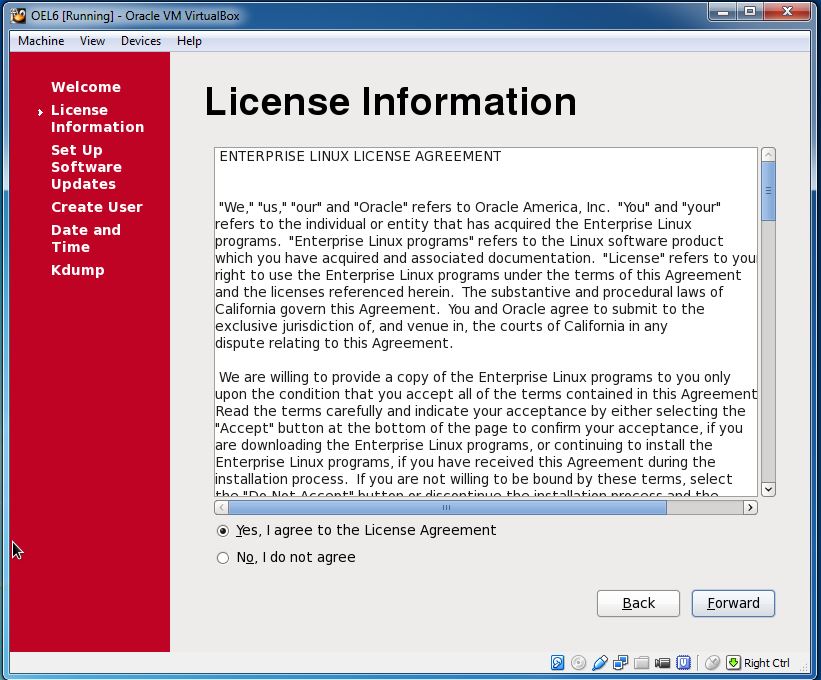
Task: Select Yes, I agree to the License Agreement
Action: pyautogui.click(x=356, y=530)
